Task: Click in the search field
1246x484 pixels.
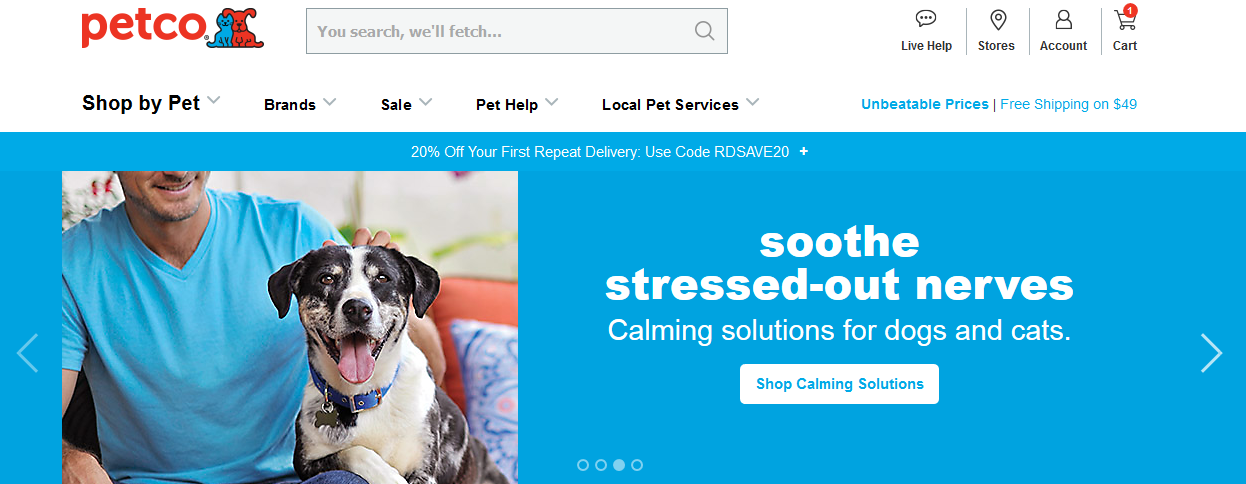Action: (500, 31)
